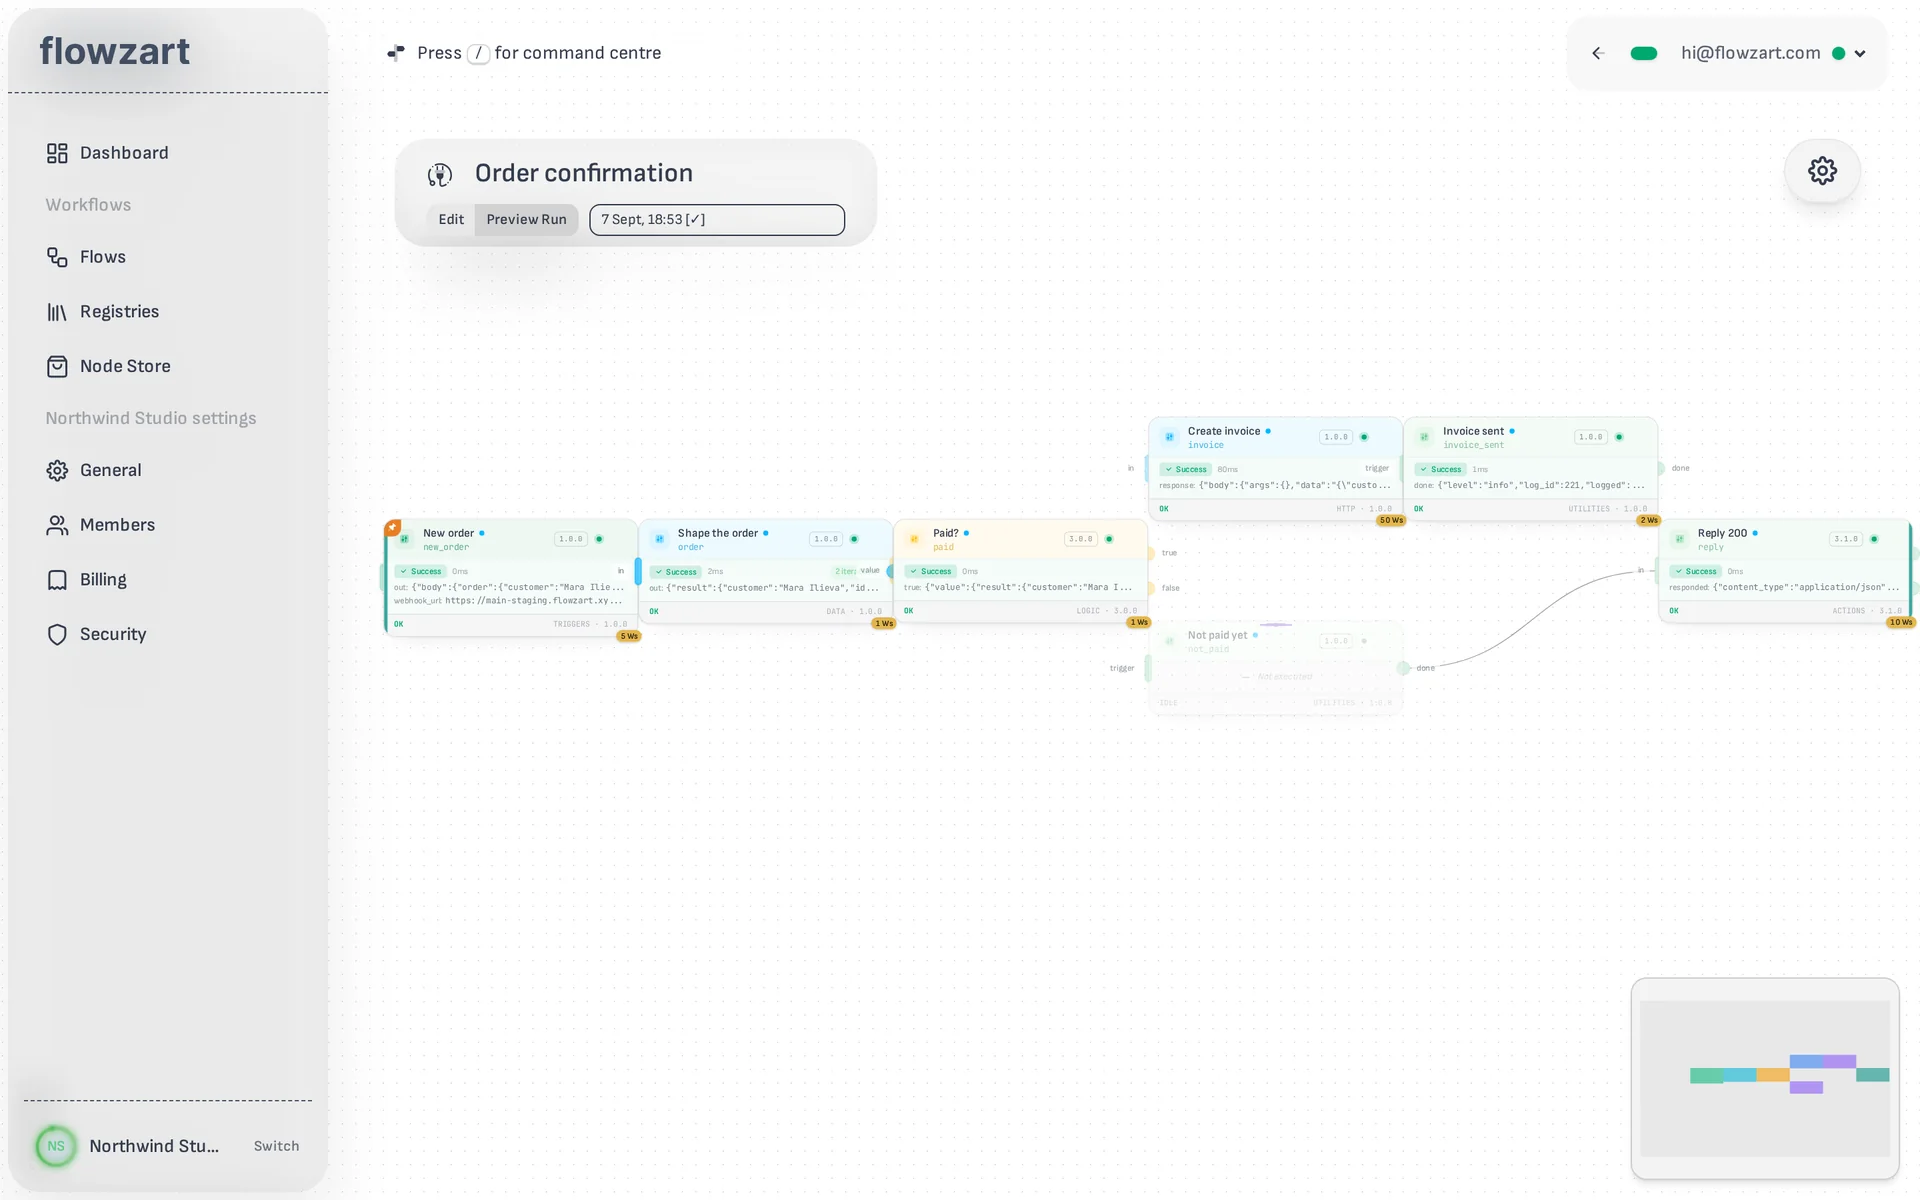This screenshot has height=1200, width=1920.
Task: Click the Flows icon in sidebar
Action: 57,257
